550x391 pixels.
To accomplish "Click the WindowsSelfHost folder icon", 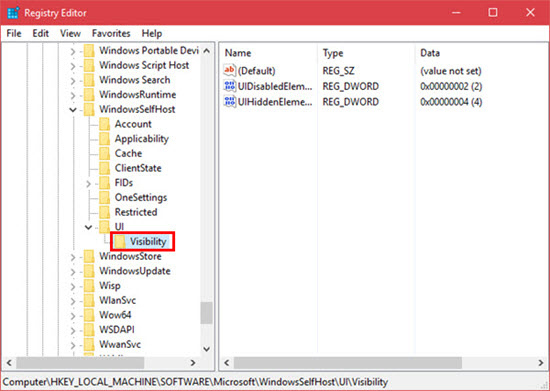I will [x=89, y=109].
